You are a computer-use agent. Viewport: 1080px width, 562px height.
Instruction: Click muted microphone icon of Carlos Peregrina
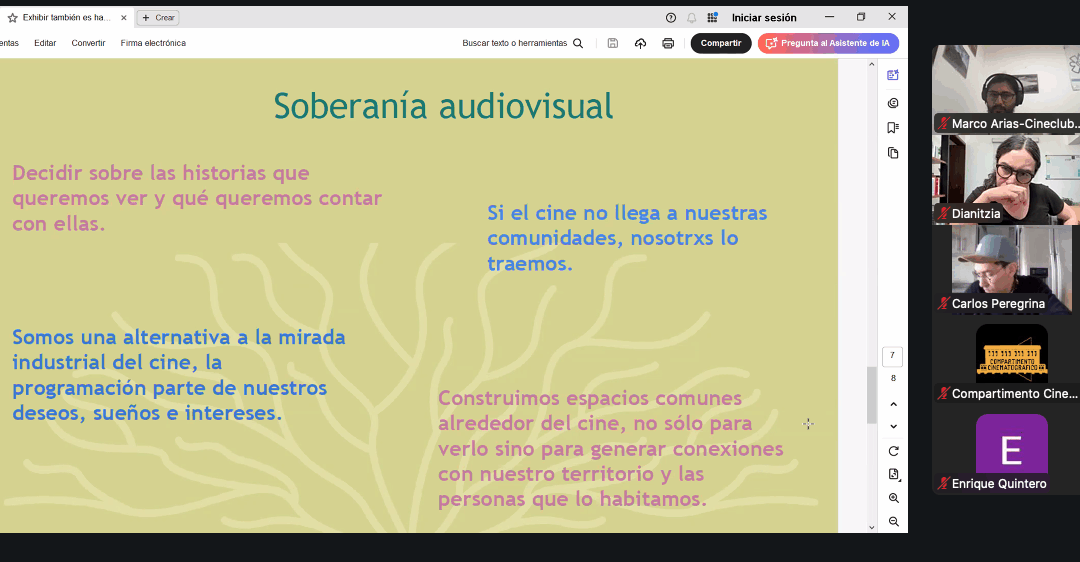pyautogui.click(x=944, y=304)
